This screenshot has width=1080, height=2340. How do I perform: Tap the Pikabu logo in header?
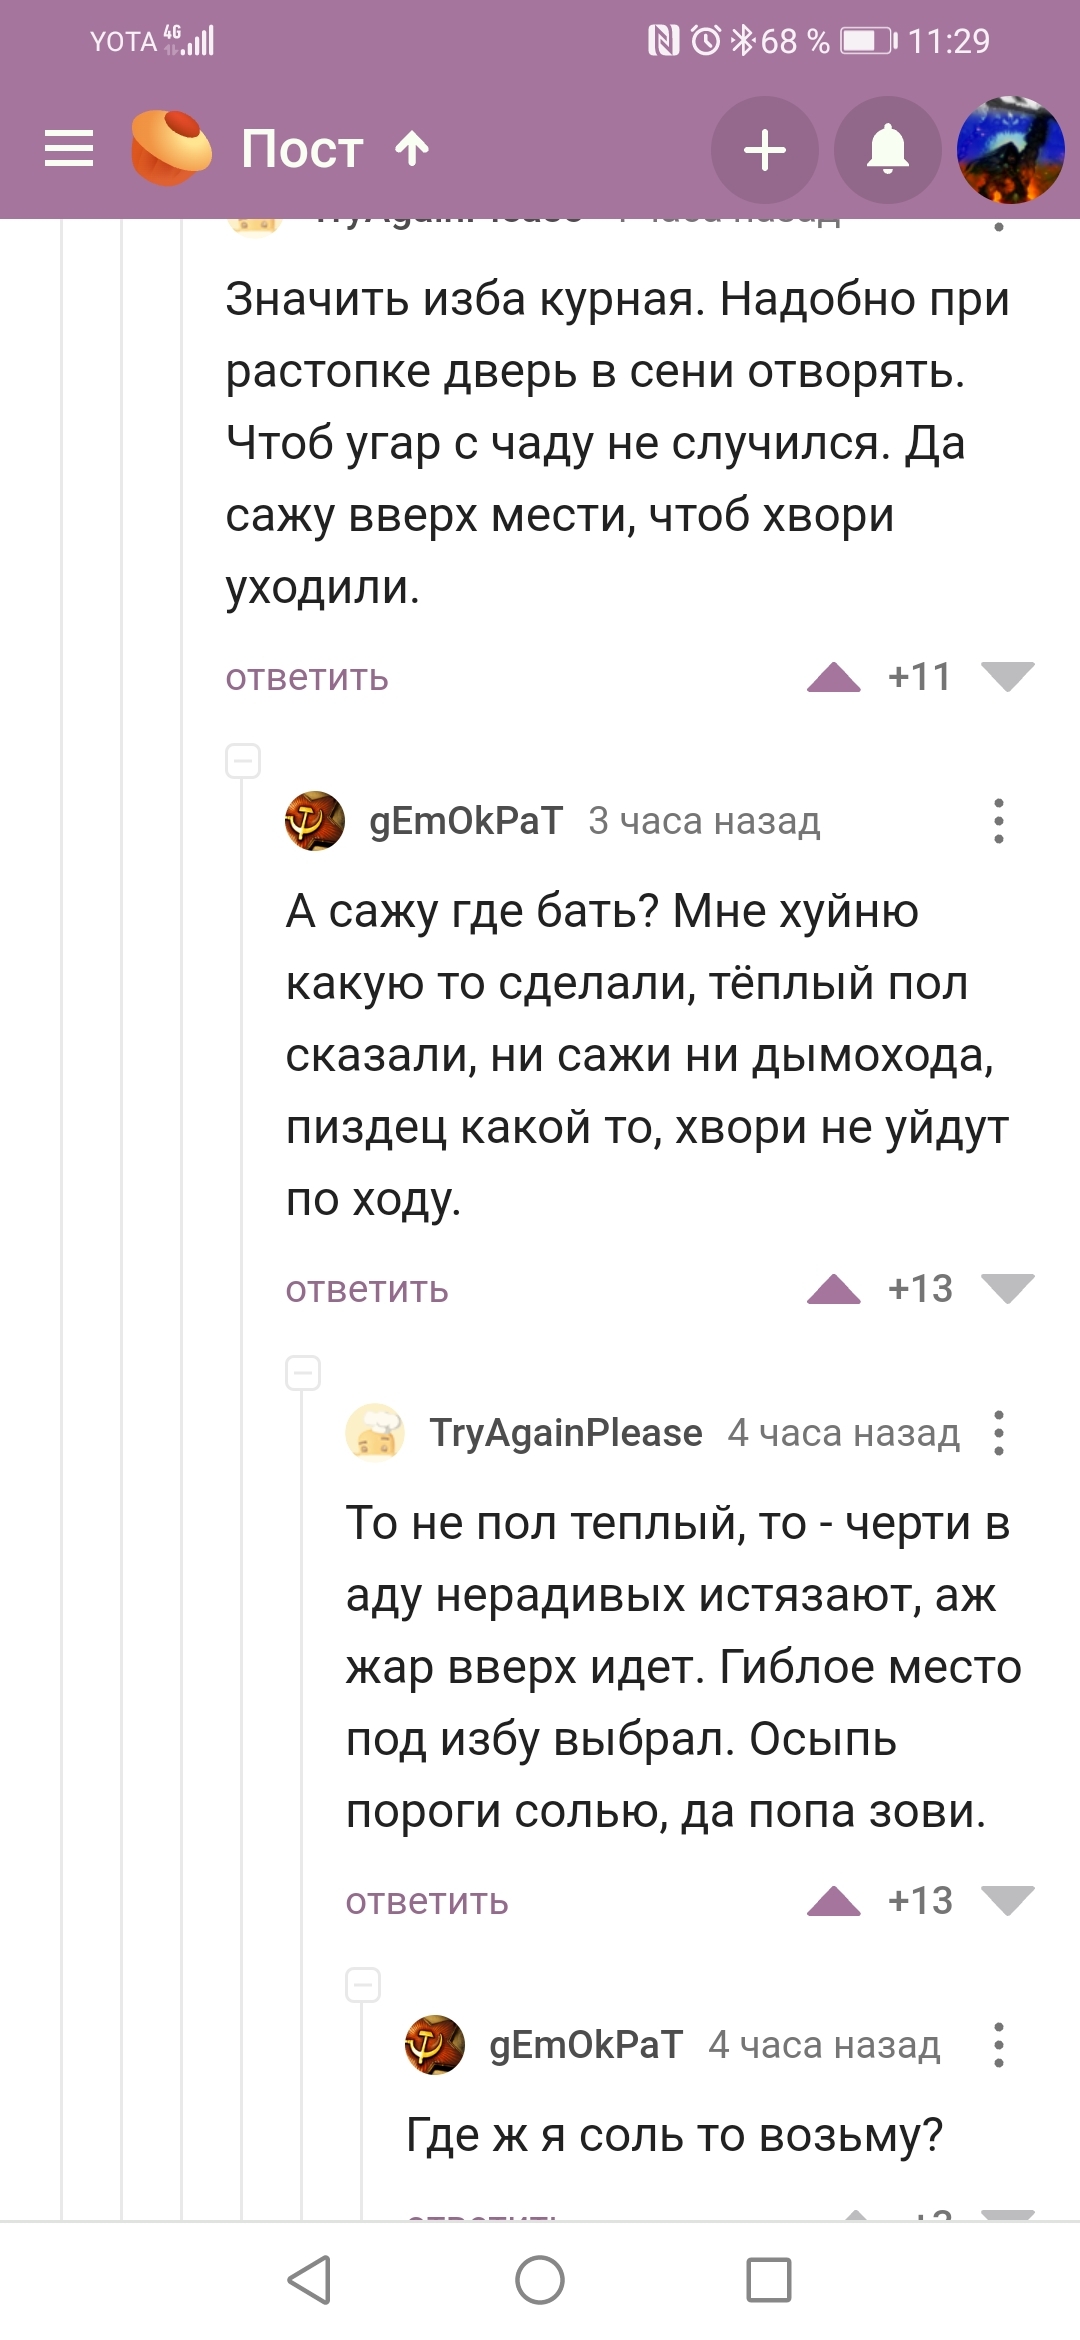(171, 149)
